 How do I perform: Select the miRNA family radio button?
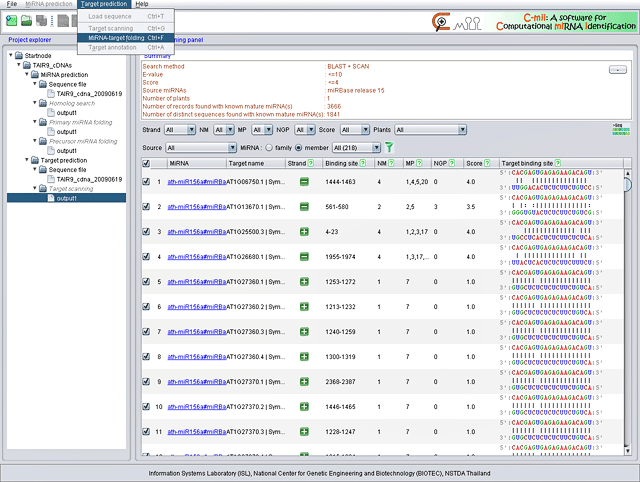click(x=269, y=147)
